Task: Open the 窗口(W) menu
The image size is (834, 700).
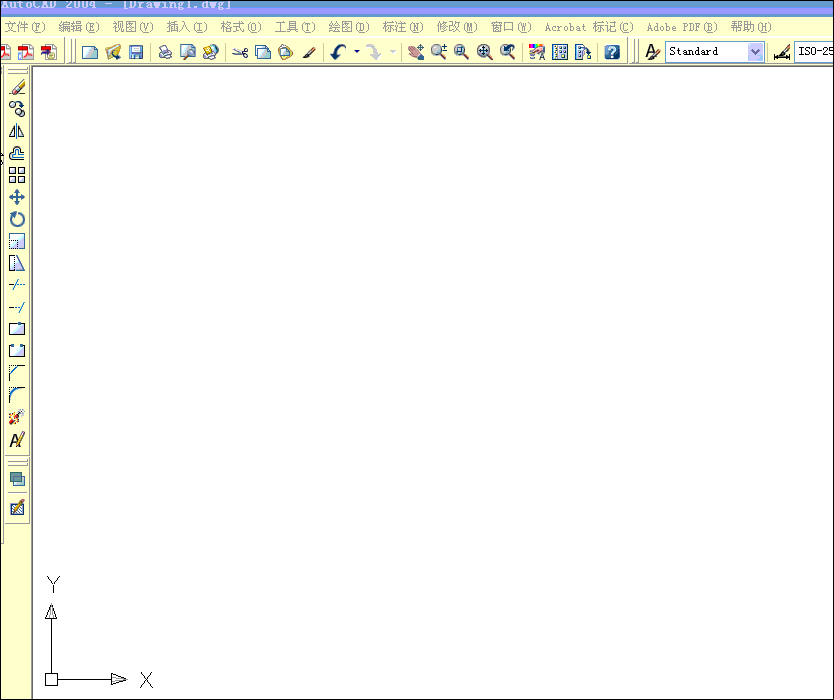Action: [x=511, y=27]
